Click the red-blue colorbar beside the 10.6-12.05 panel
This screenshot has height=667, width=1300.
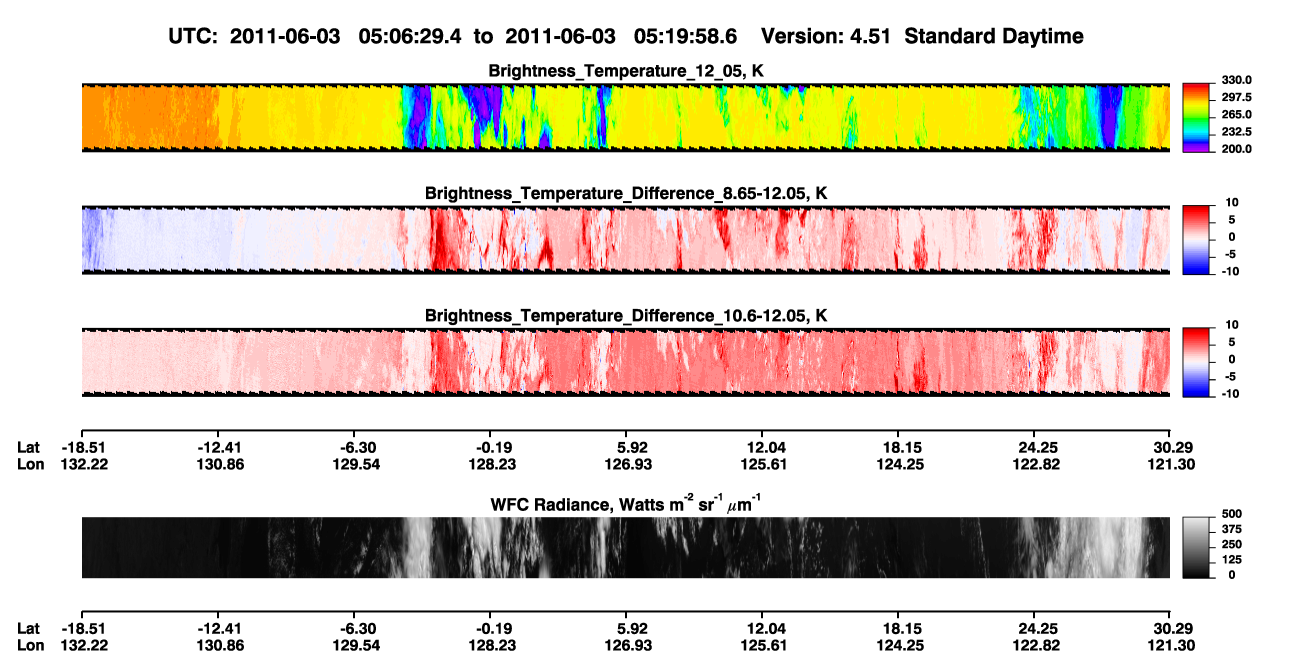pos(1196,362)
